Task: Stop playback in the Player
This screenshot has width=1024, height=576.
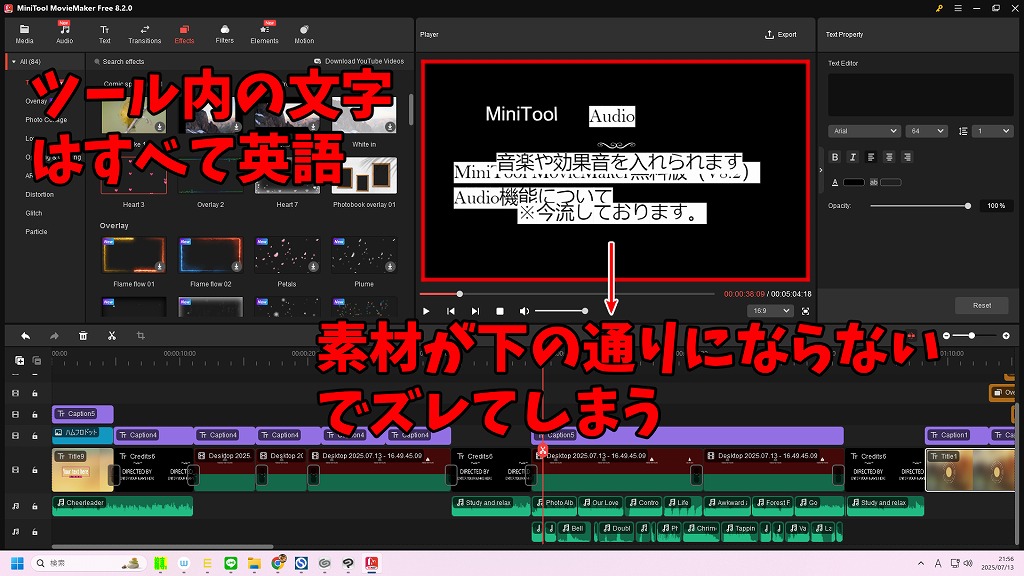Action: (x=500, y=312)
